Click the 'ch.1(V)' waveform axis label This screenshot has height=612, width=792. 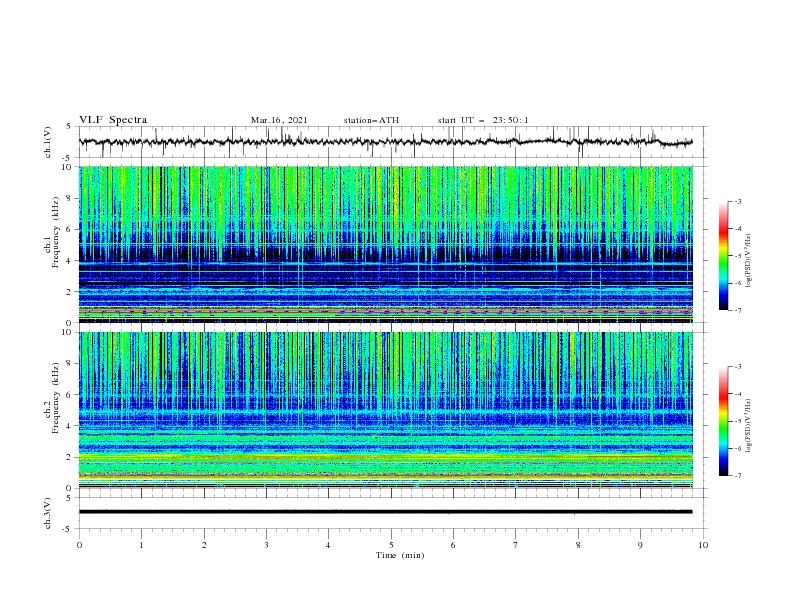tap(48, 142)
